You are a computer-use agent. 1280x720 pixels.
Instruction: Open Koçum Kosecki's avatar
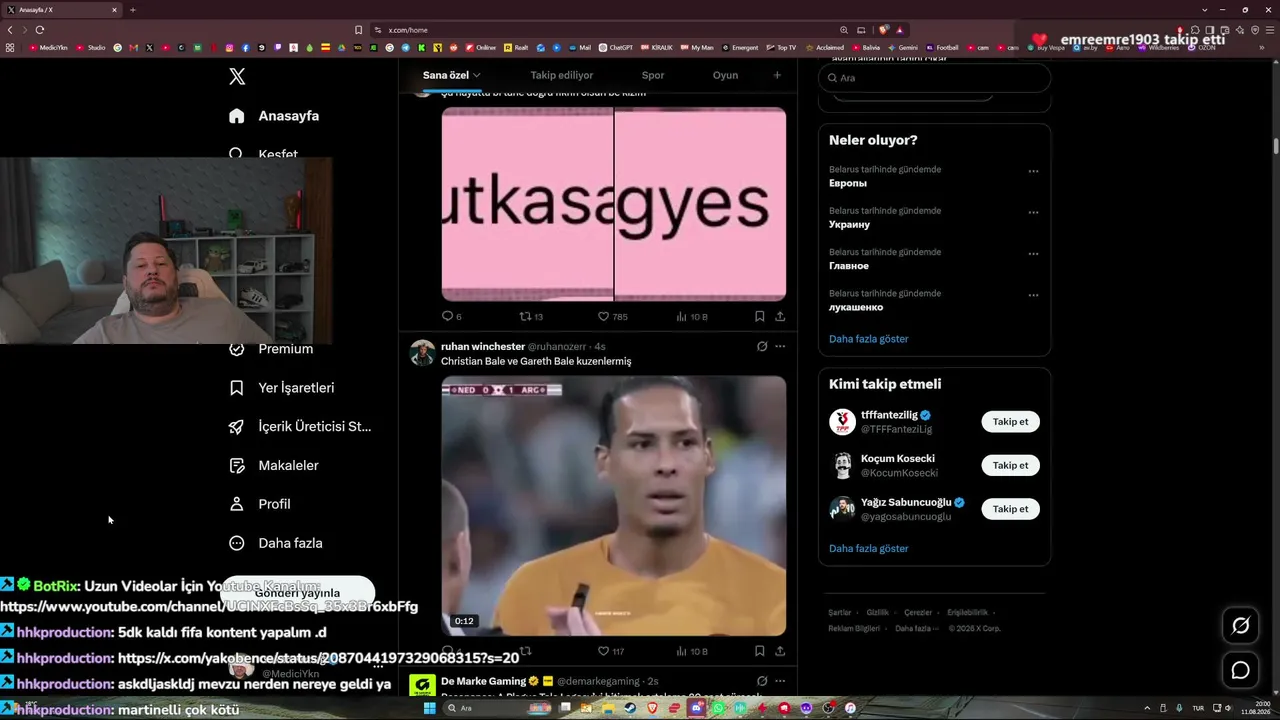[x=842, y=465]
